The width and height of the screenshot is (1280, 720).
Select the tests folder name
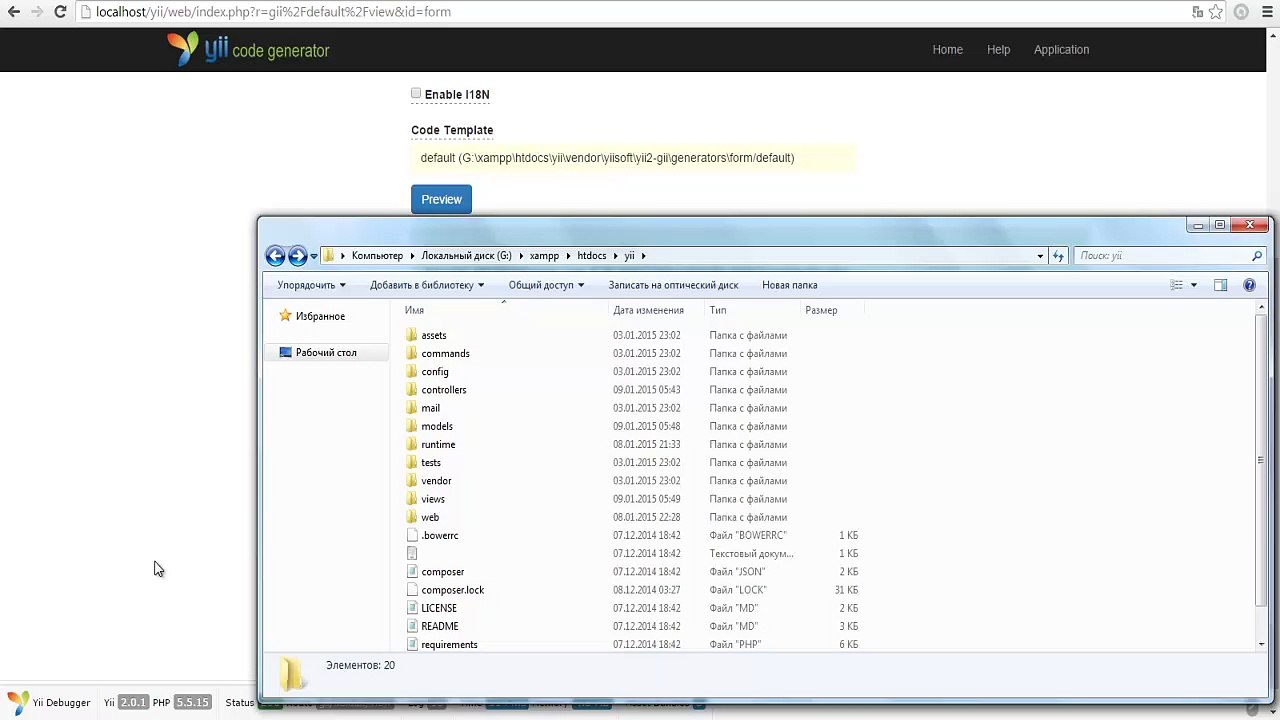[x=431, y=463]
